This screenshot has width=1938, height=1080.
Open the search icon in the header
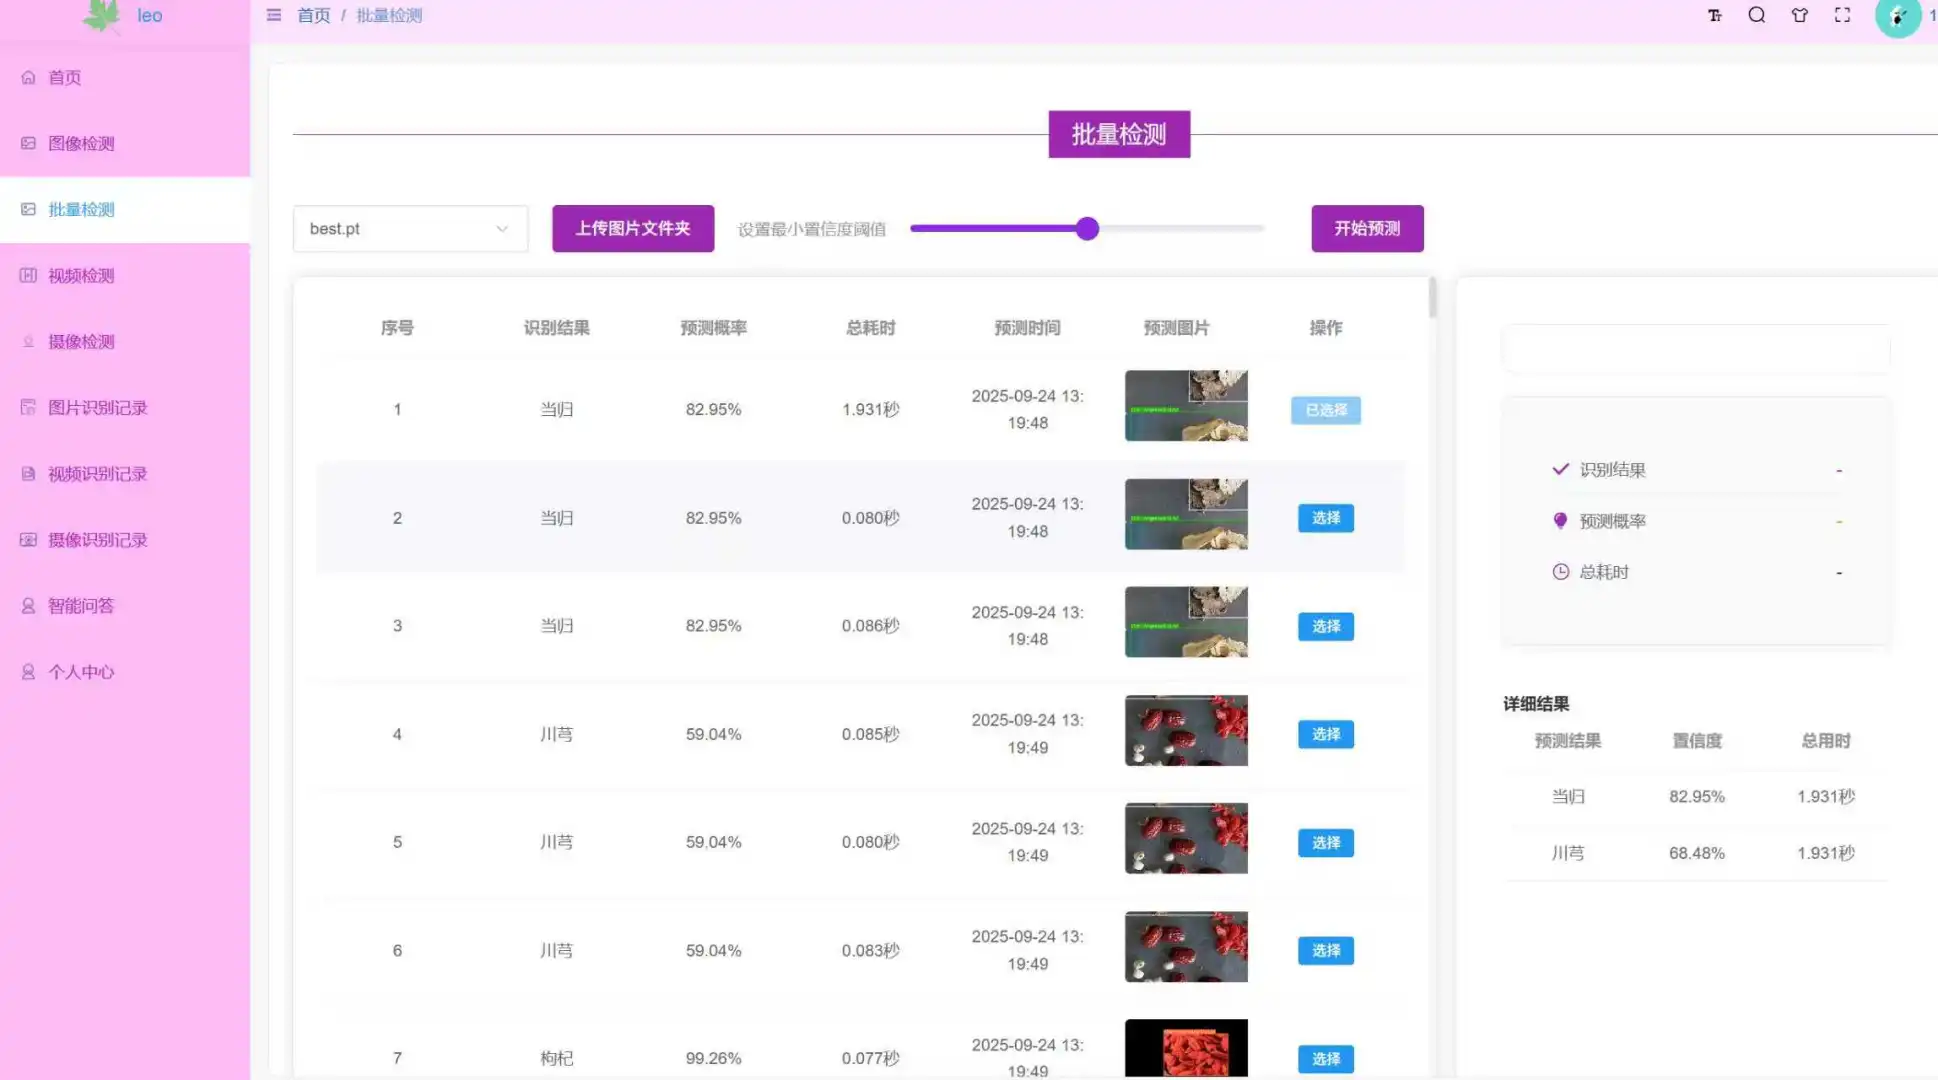pyautogui.click(x=1757, y=15)
